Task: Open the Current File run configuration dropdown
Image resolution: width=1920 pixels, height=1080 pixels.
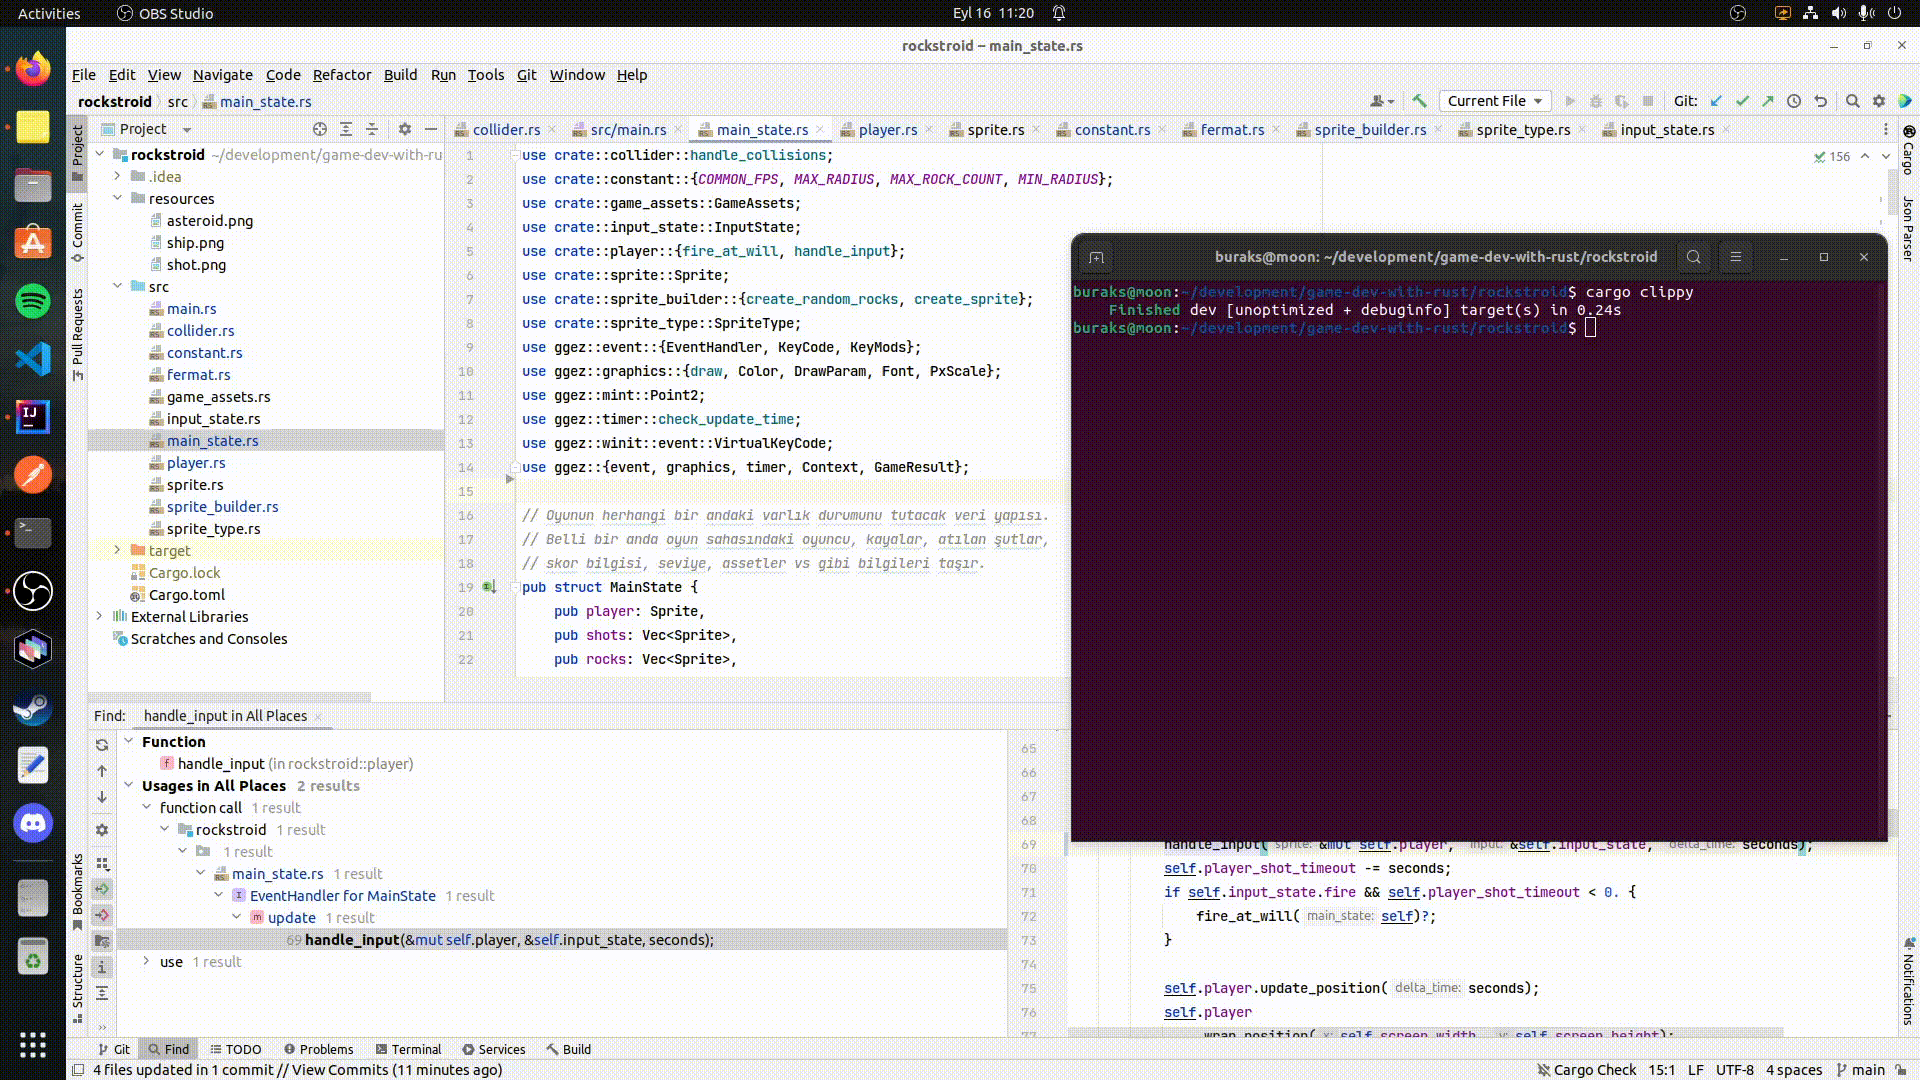Action: click(x=1494, y=101)
